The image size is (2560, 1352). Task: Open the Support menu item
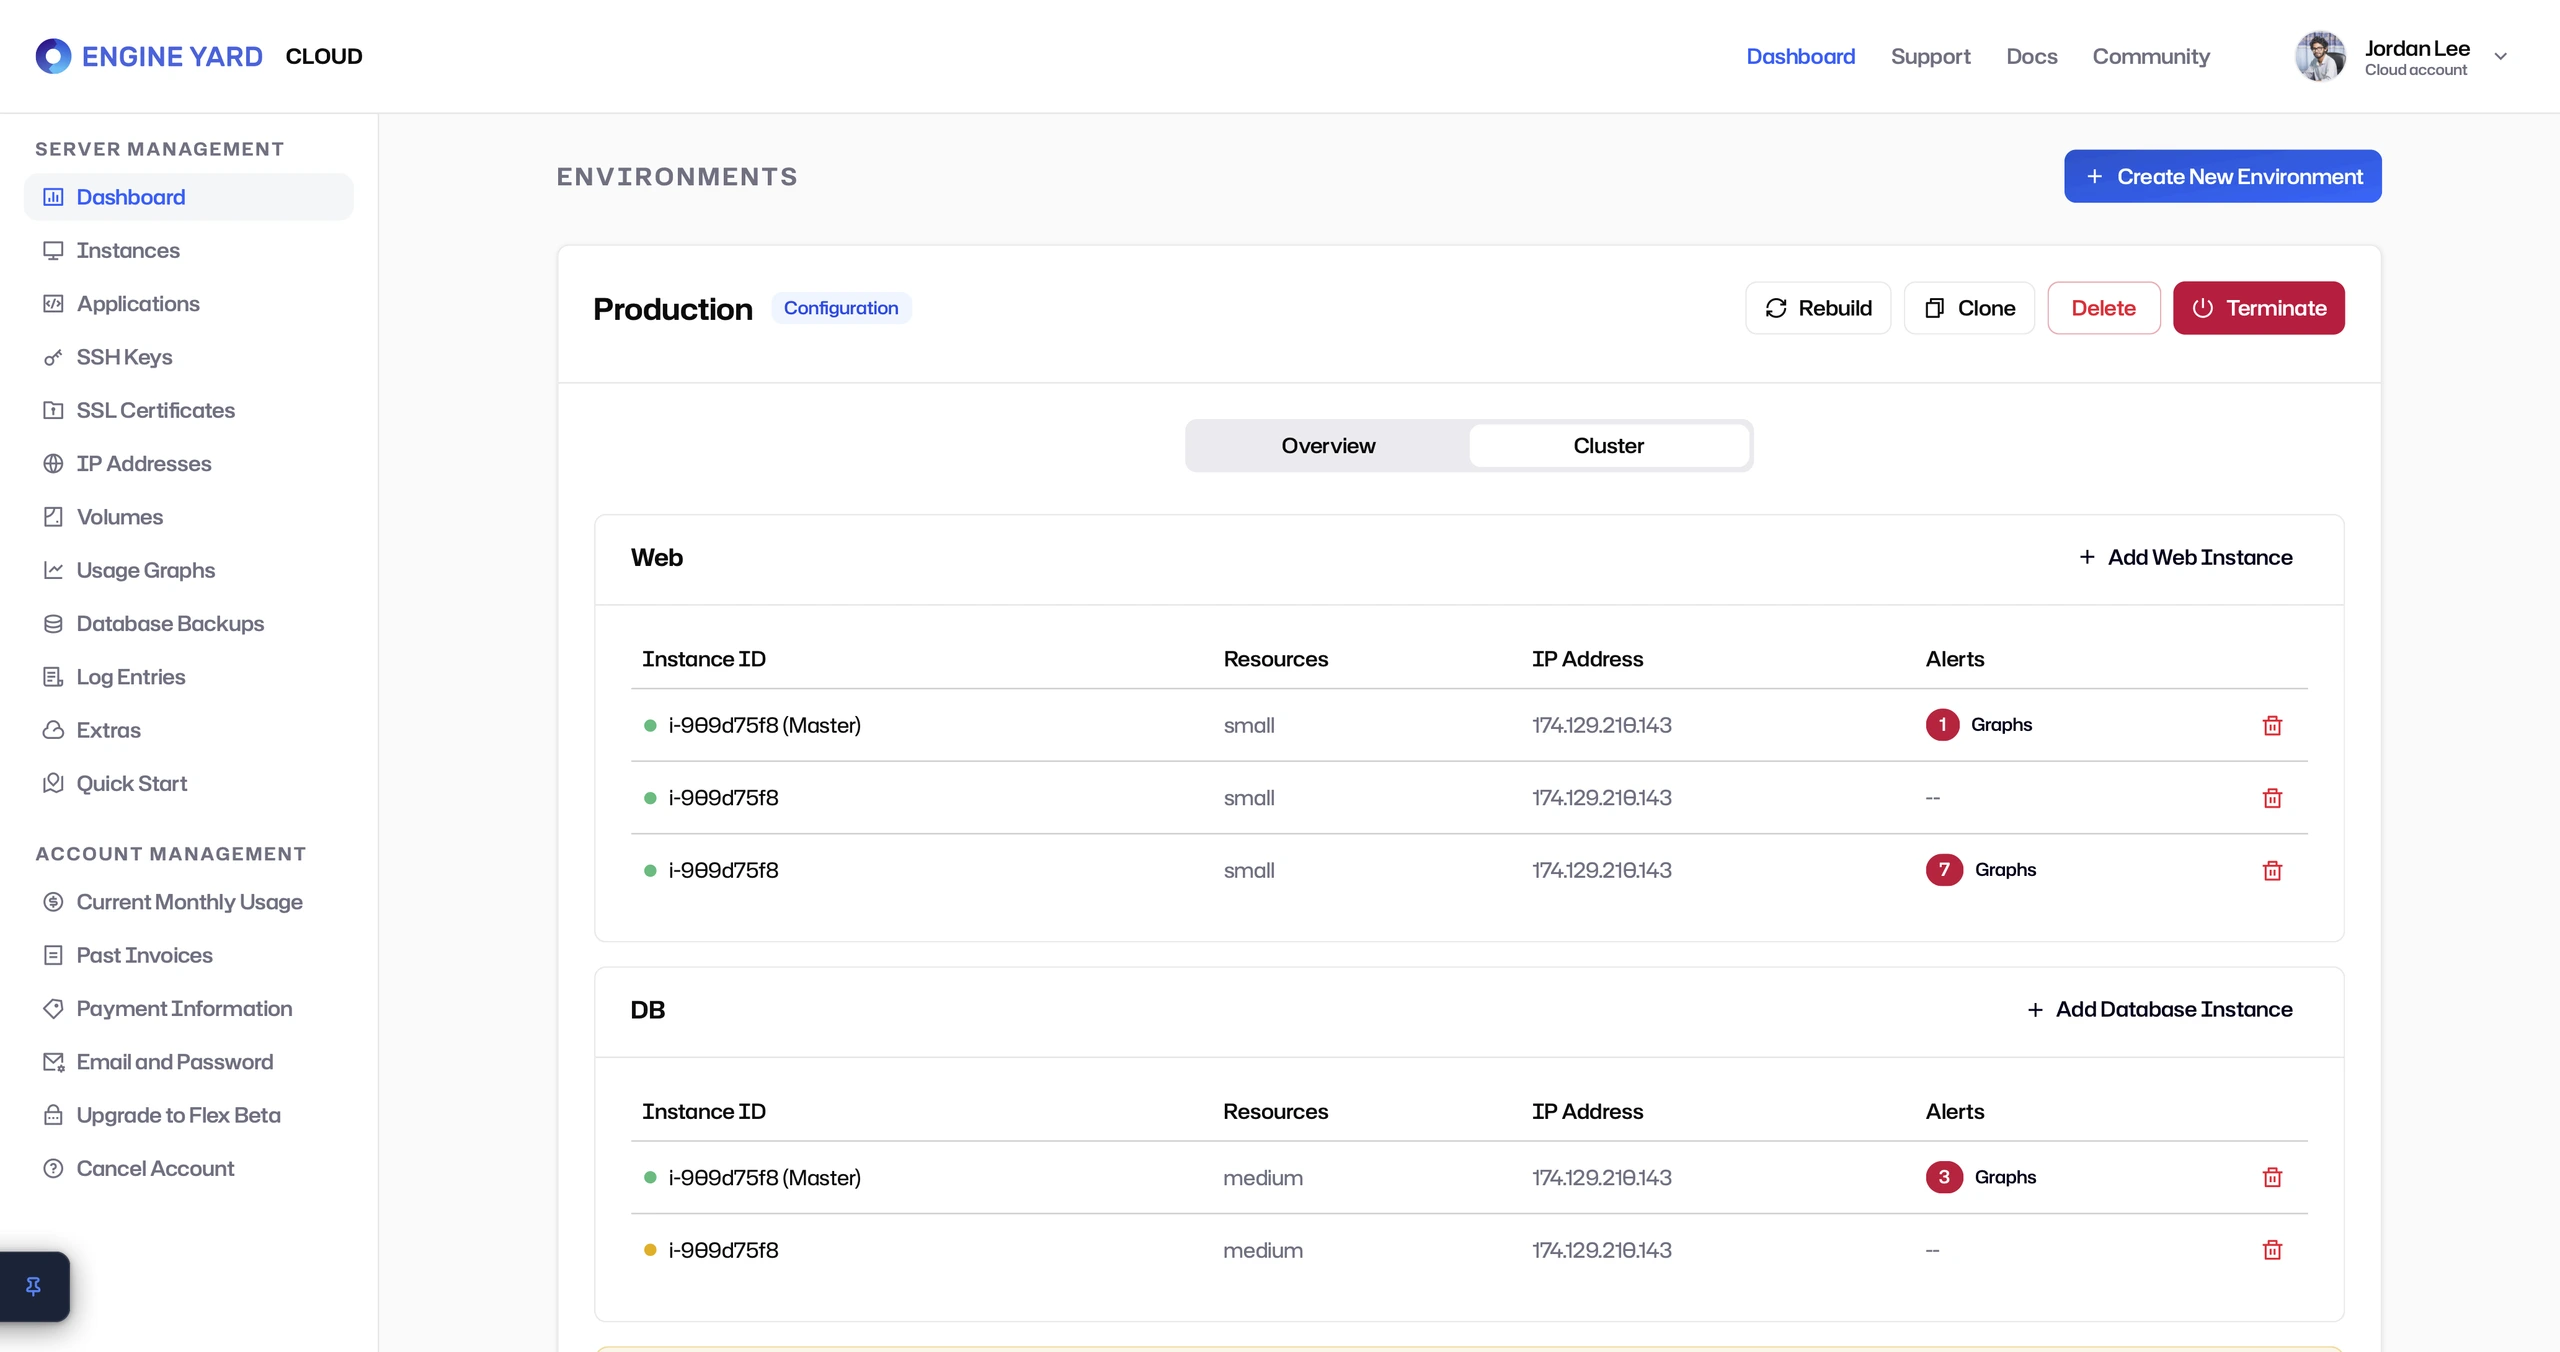coord(1930,56)
